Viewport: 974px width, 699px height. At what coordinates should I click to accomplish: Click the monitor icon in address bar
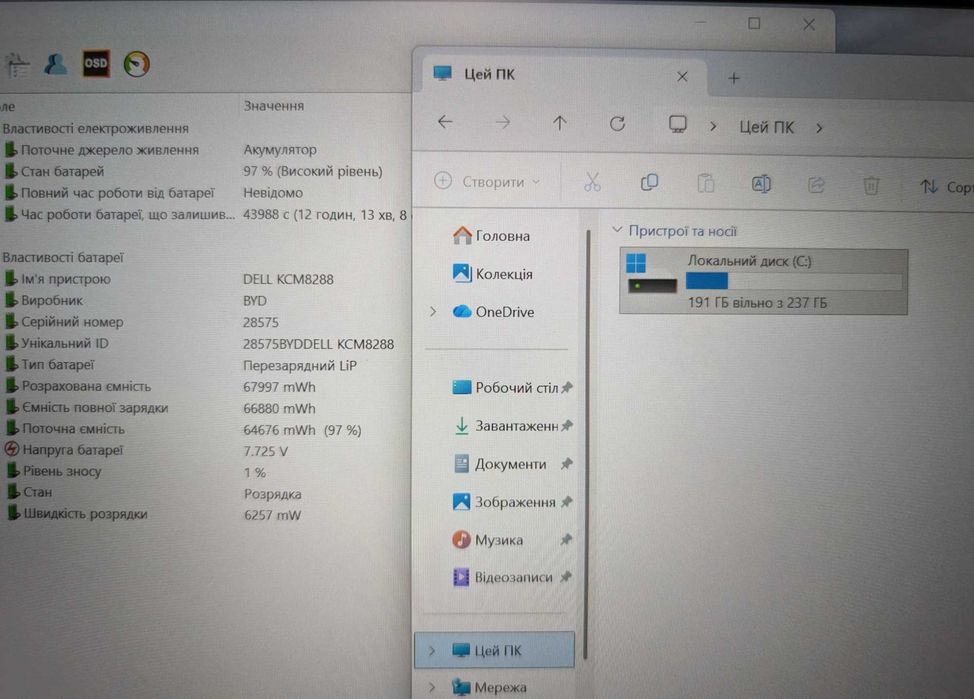click(x=678, y=125)
